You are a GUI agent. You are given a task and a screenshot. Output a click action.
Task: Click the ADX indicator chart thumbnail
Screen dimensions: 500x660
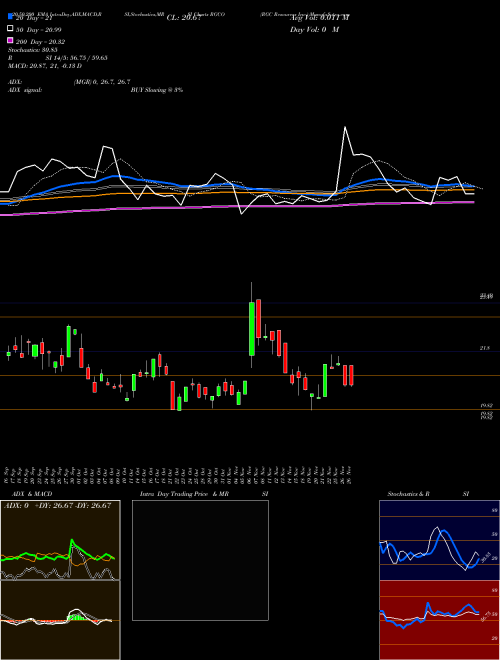click(60, 540)
